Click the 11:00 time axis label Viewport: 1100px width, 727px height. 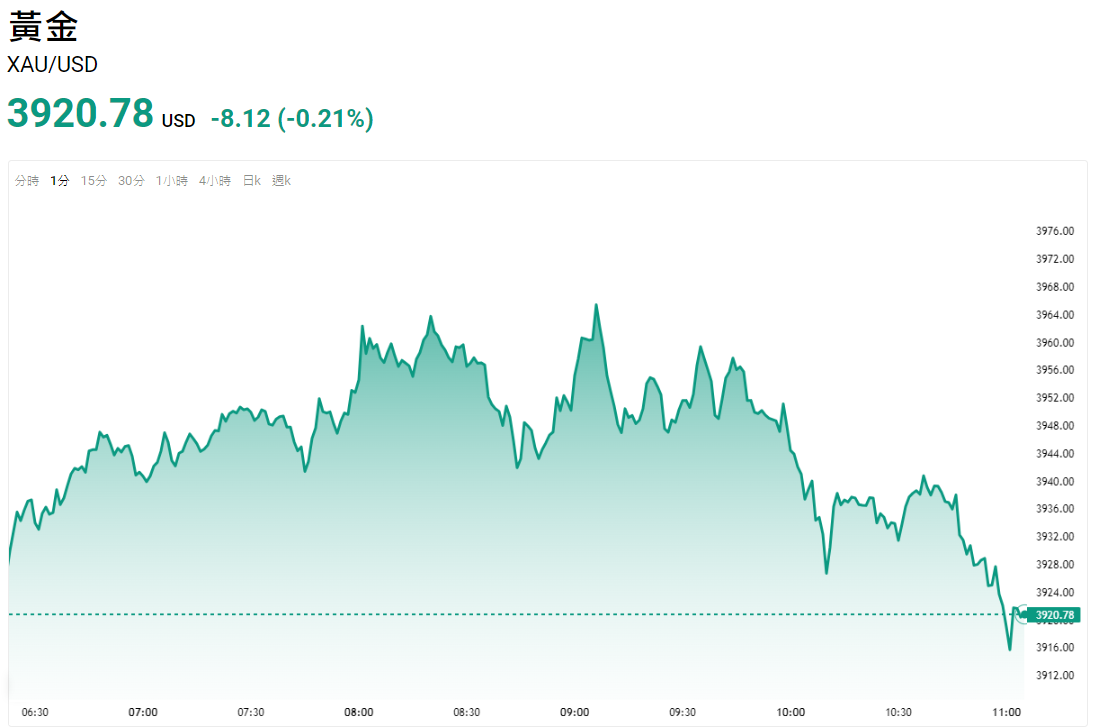(1006, 712)
